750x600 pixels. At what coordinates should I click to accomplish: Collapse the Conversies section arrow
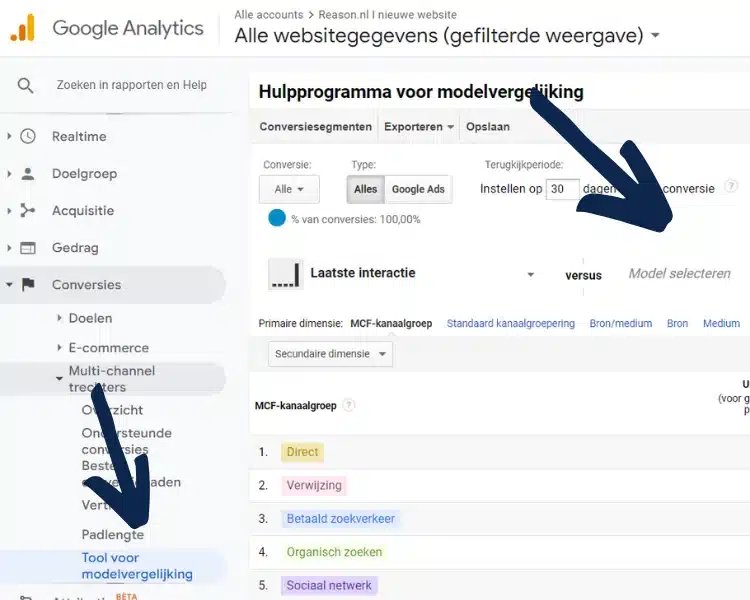click(x=9, y=285)
